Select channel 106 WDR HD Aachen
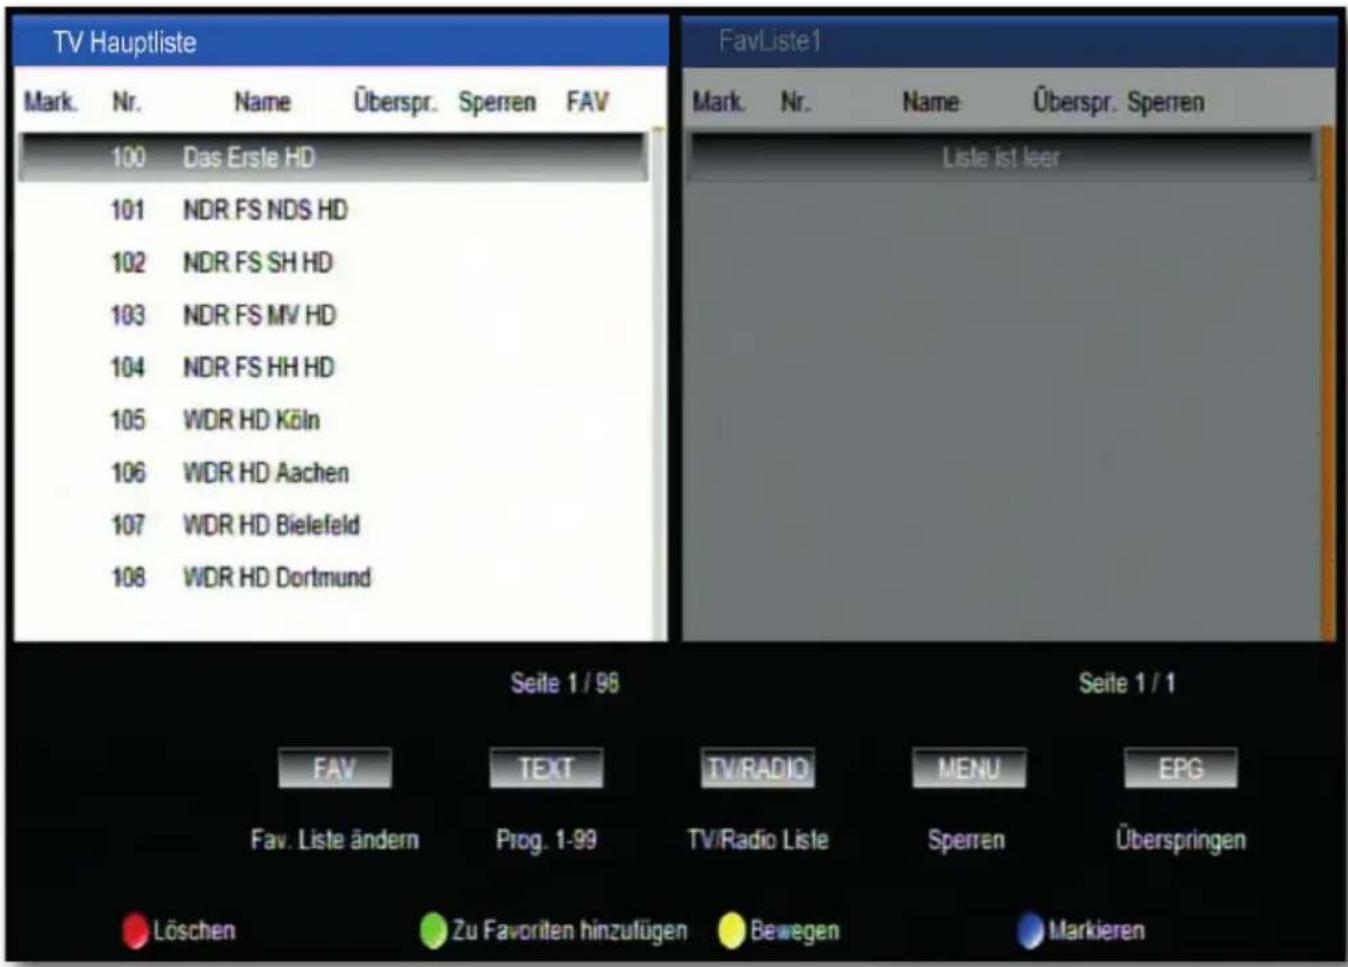The height and width of the screenshot is (967, 1348). click(x=333, y=472)
